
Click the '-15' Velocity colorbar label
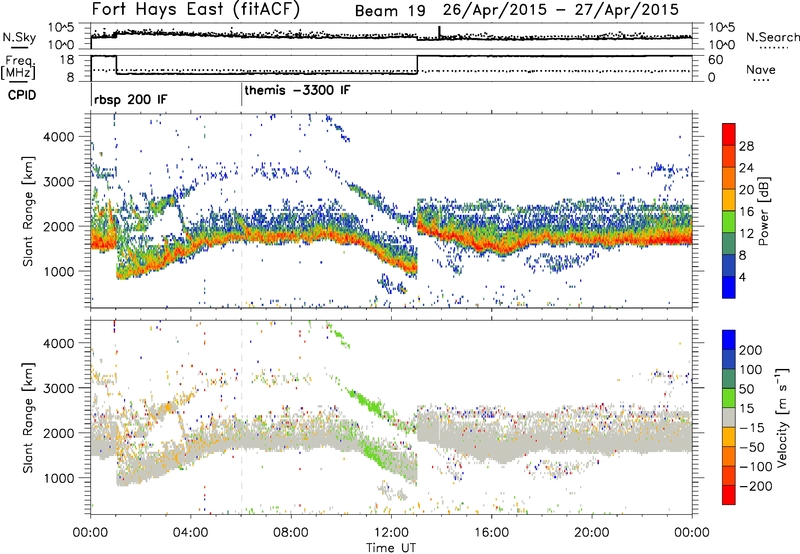(752, 428)
